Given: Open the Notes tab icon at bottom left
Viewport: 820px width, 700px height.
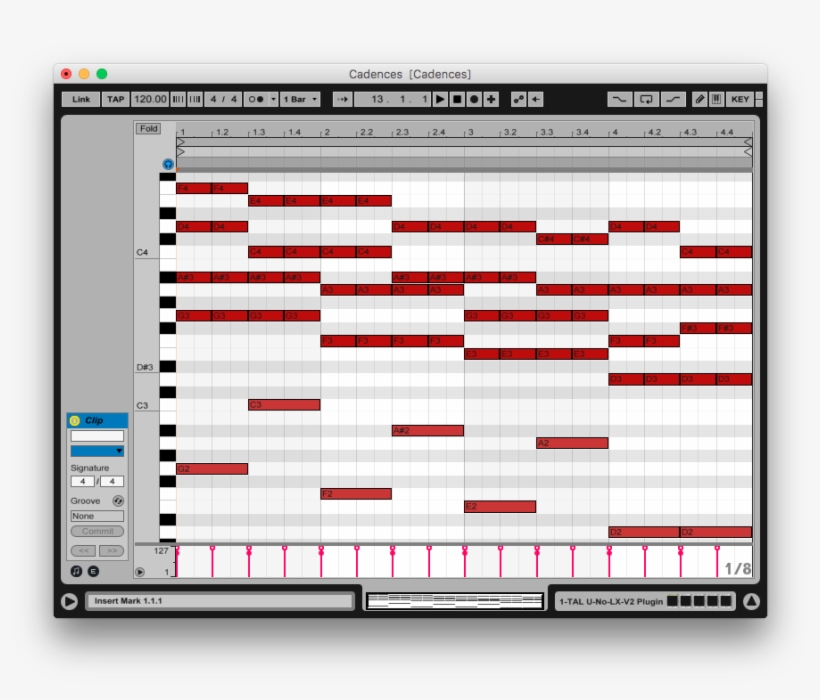Looking at the screenshot, I should [x=76, y=570].
